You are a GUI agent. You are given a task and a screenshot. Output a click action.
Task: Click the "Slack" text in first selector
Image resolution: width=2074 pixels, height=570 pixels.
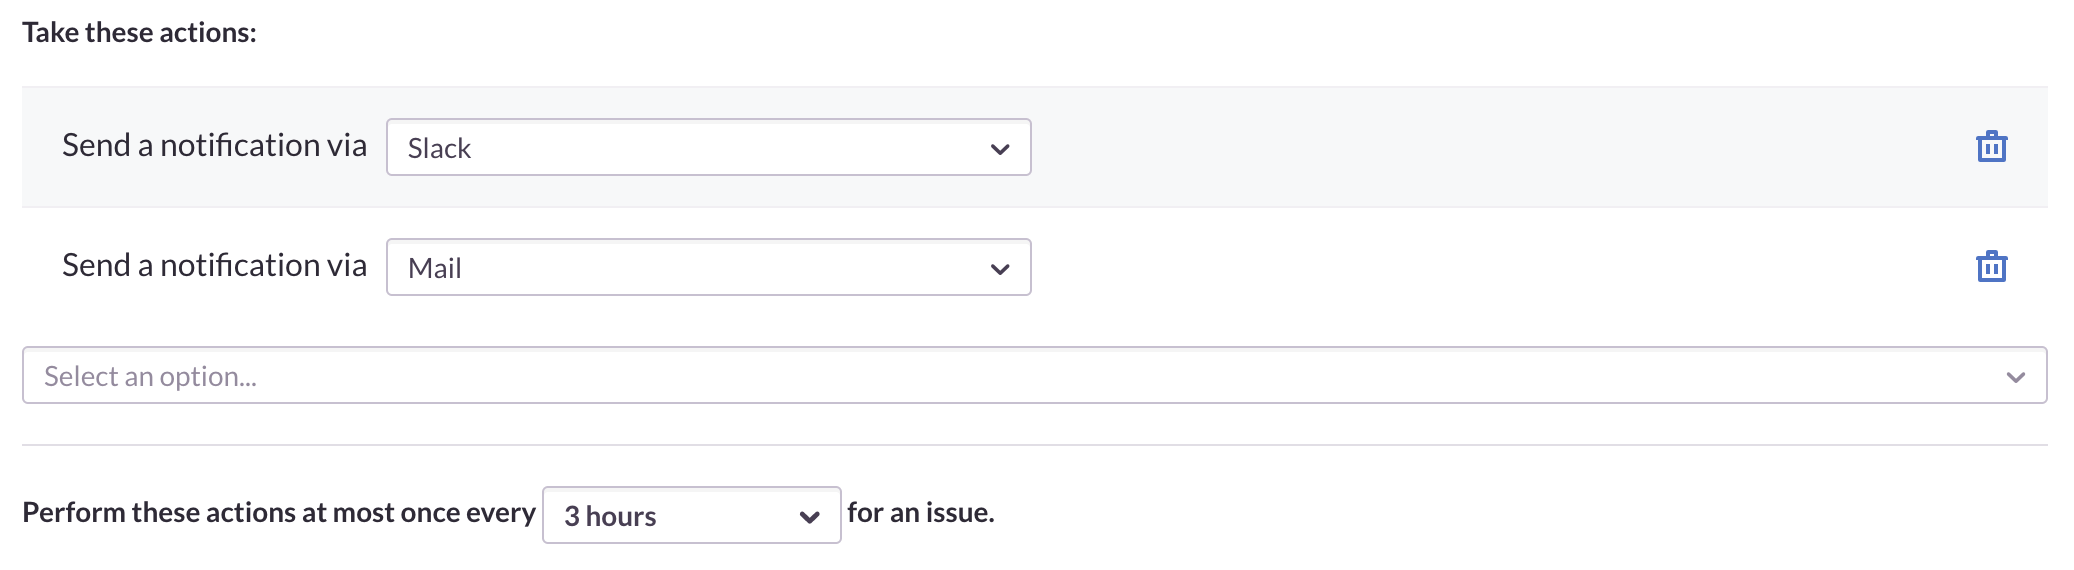coord(439,148)
